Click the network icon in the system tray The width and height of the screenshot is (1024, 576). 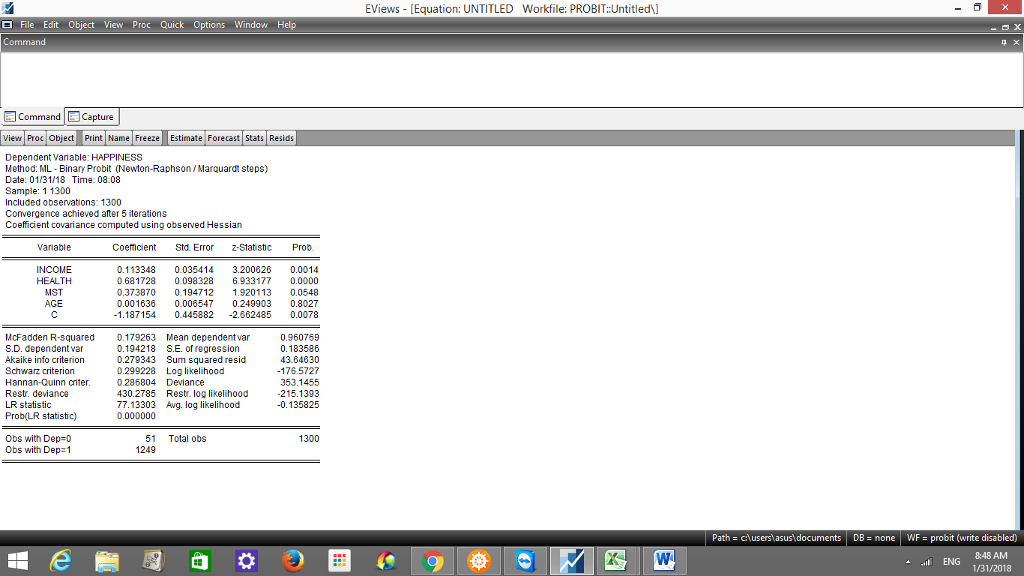(x=925, y=561)
